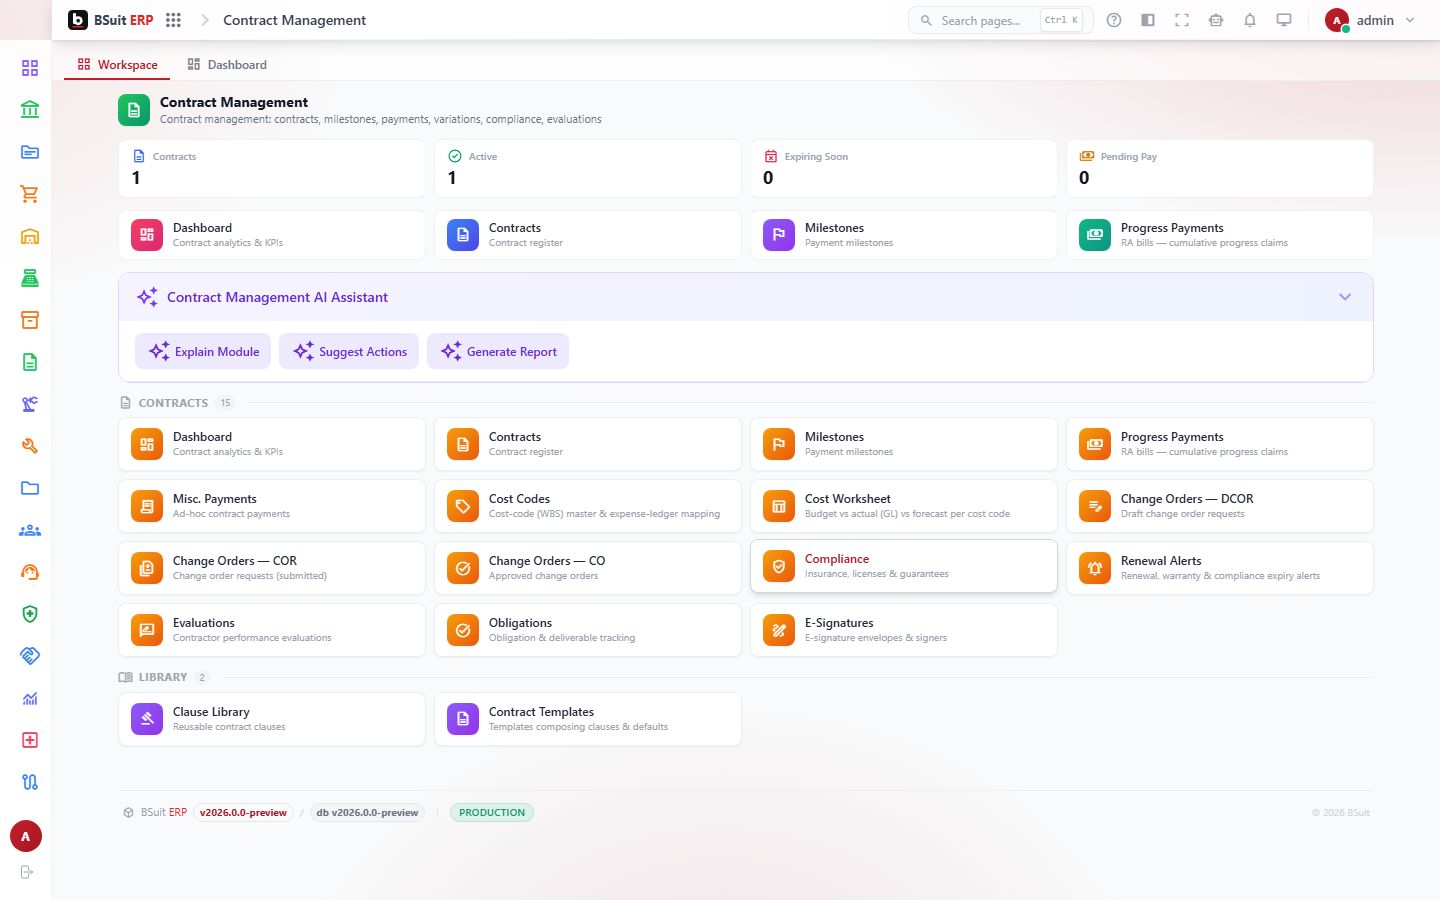
Task: Switch to the Workspace tab
Action: 117,65
